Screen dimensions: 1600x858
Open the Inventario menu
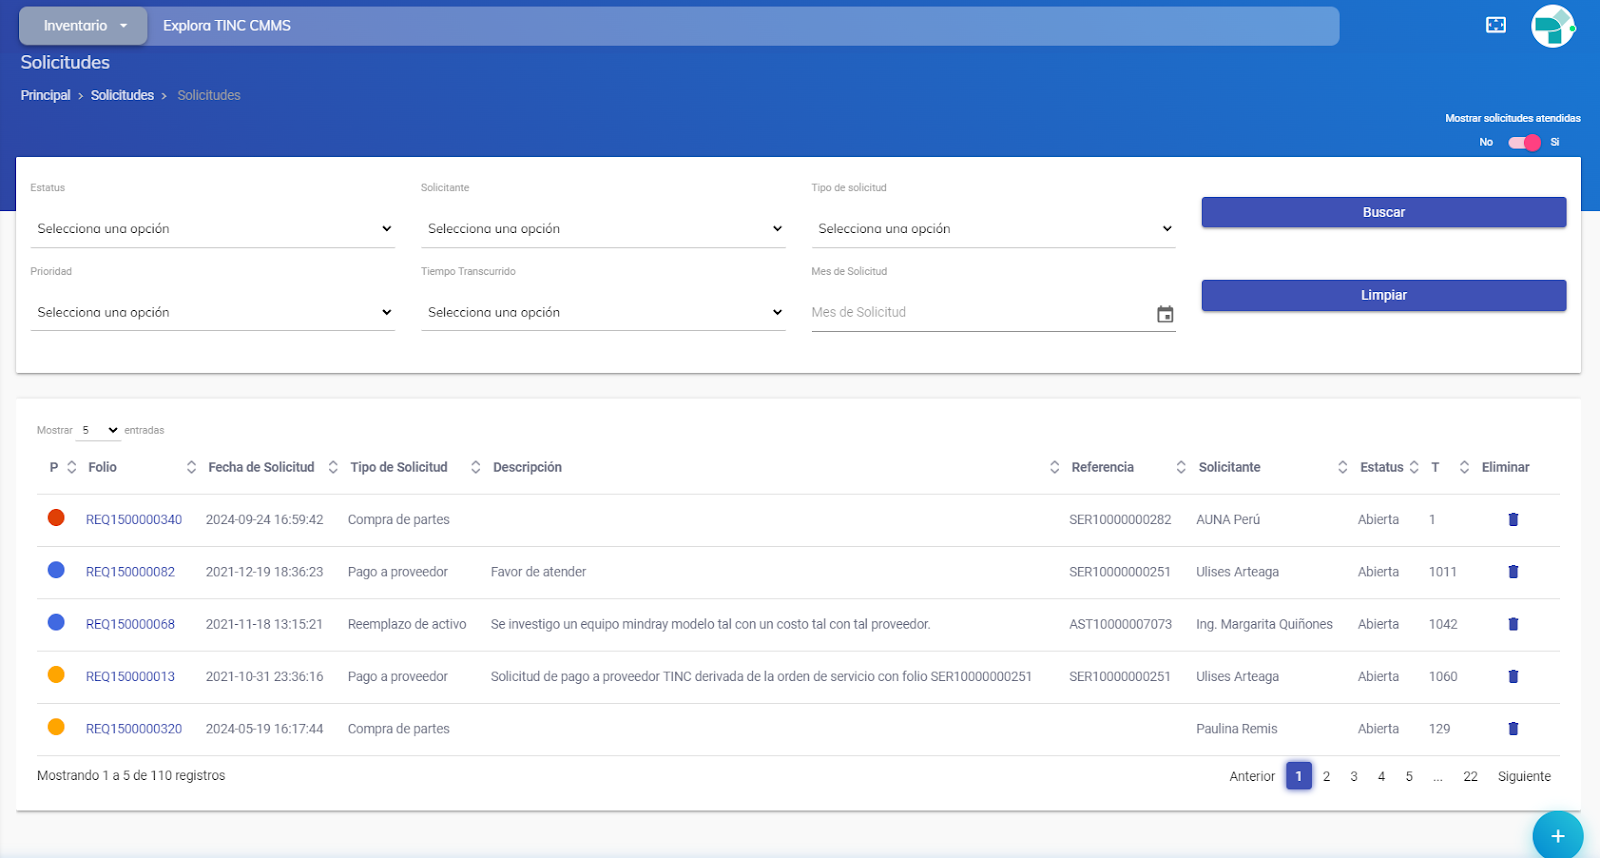[x=84, y=26]
